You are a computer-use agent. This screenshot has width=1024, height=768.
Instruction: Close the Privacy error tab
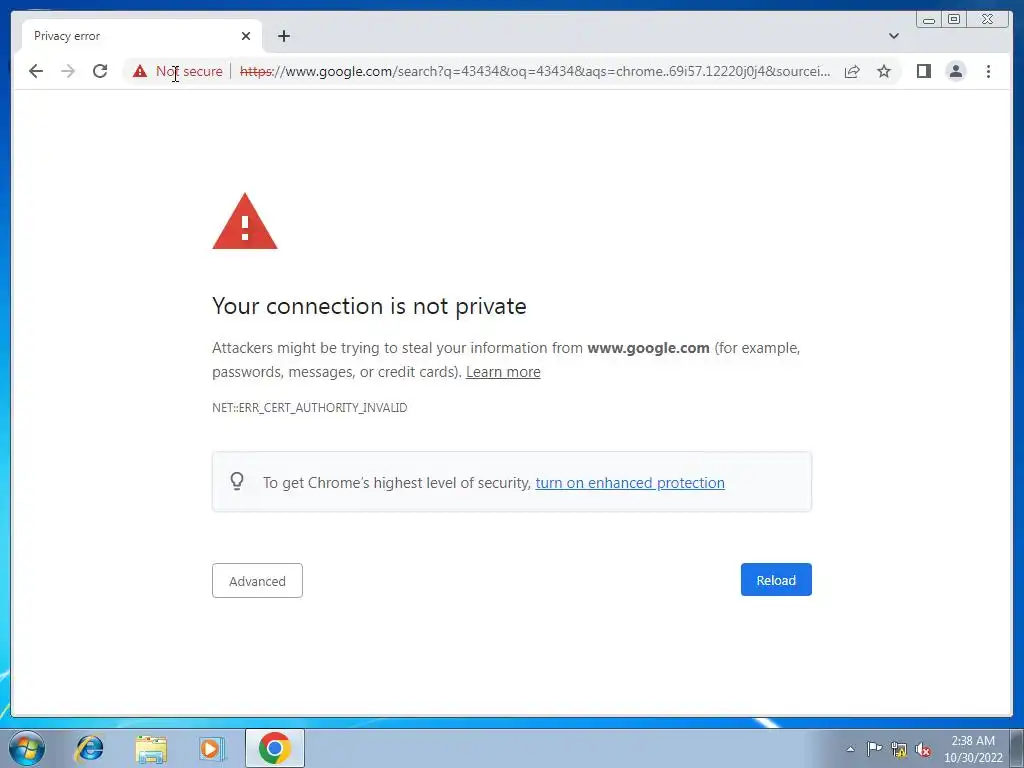246,36
